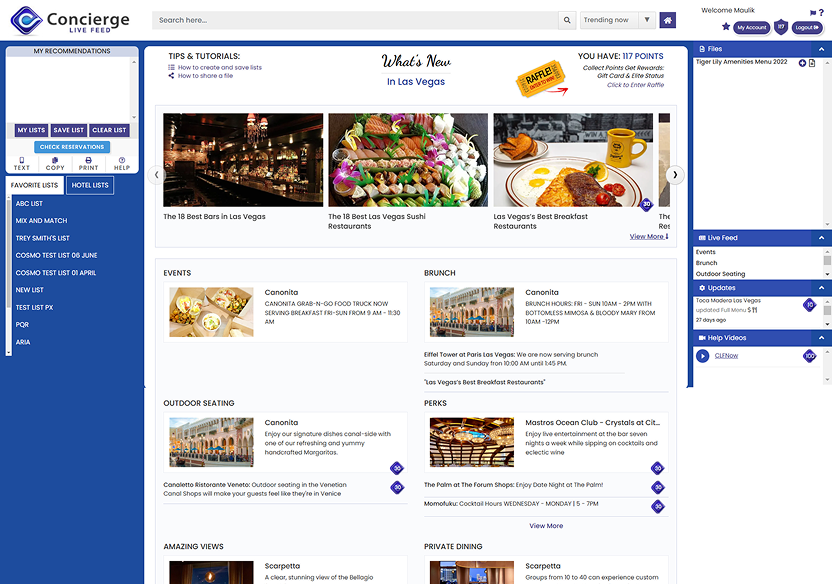Click points badge on breakfast restaurants image
The image size is (832, 584).
pos(646,204)
